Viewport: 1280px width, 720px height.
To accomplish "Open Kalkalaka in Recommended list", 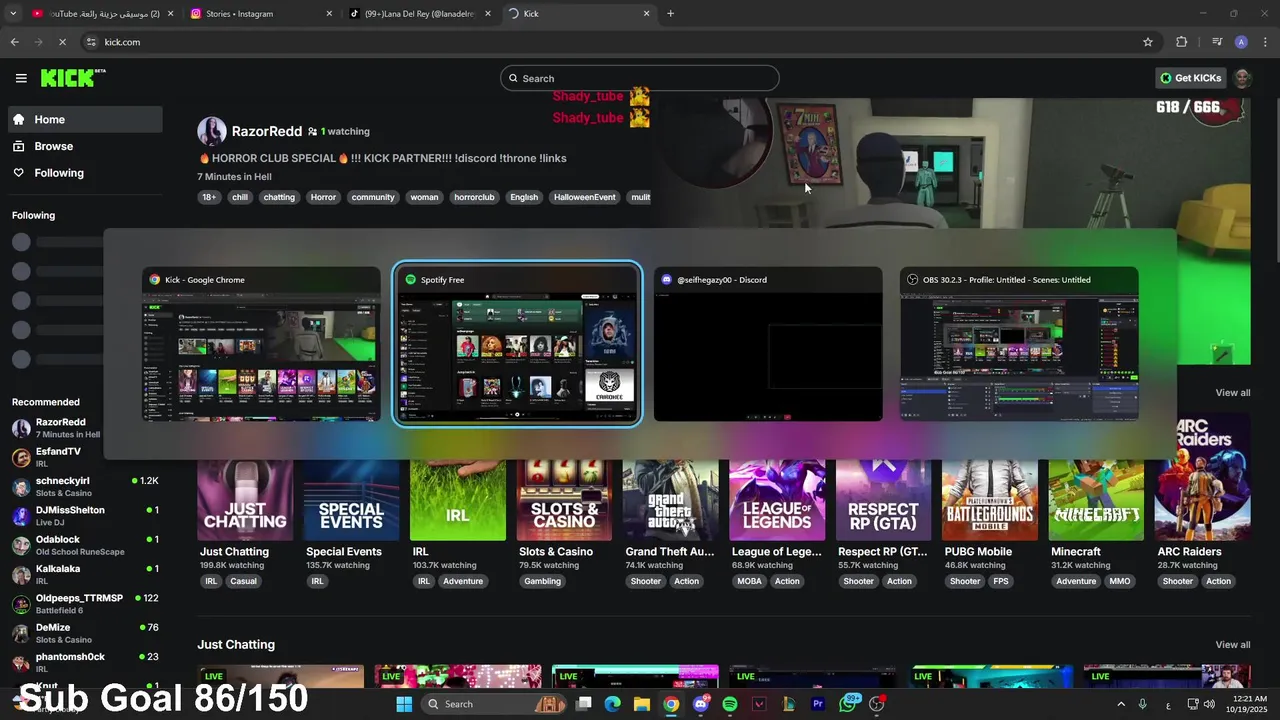I will pos(84,574).
